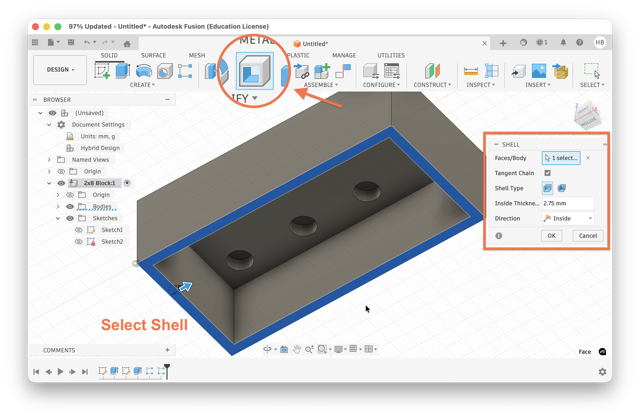The width and height of the screenshot is (640, 419).
Task: Click the Undo arrow
Action: (x=87, y=42)
